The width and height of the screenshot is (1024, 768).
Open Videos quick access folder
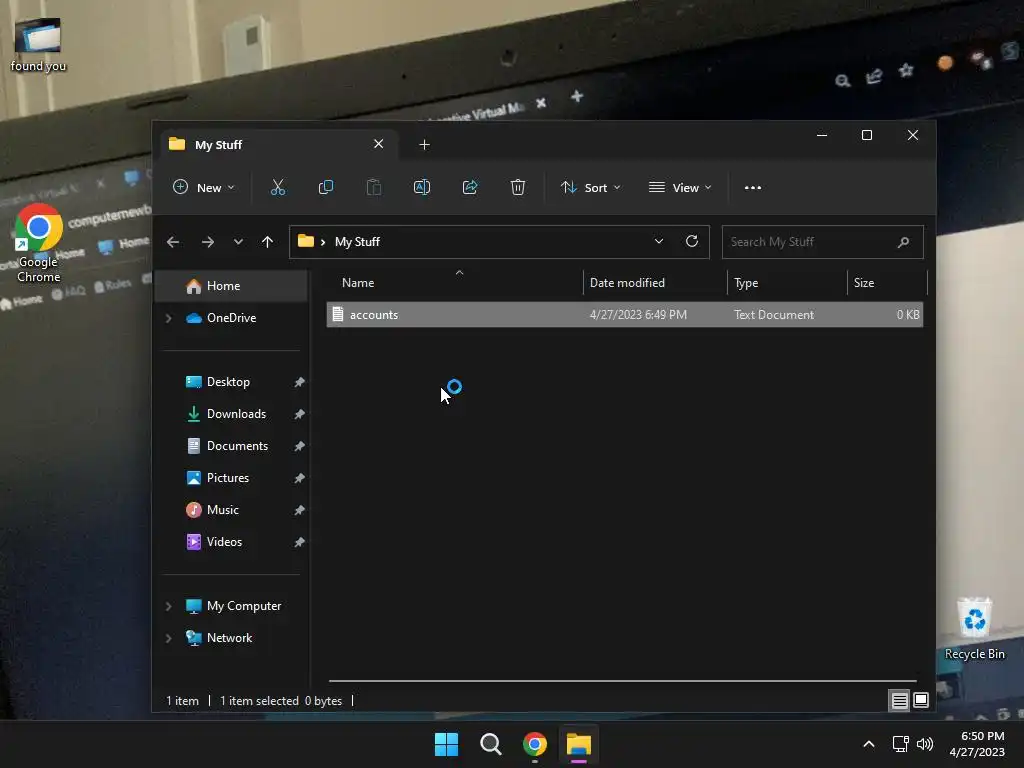(x=225, y=542)
